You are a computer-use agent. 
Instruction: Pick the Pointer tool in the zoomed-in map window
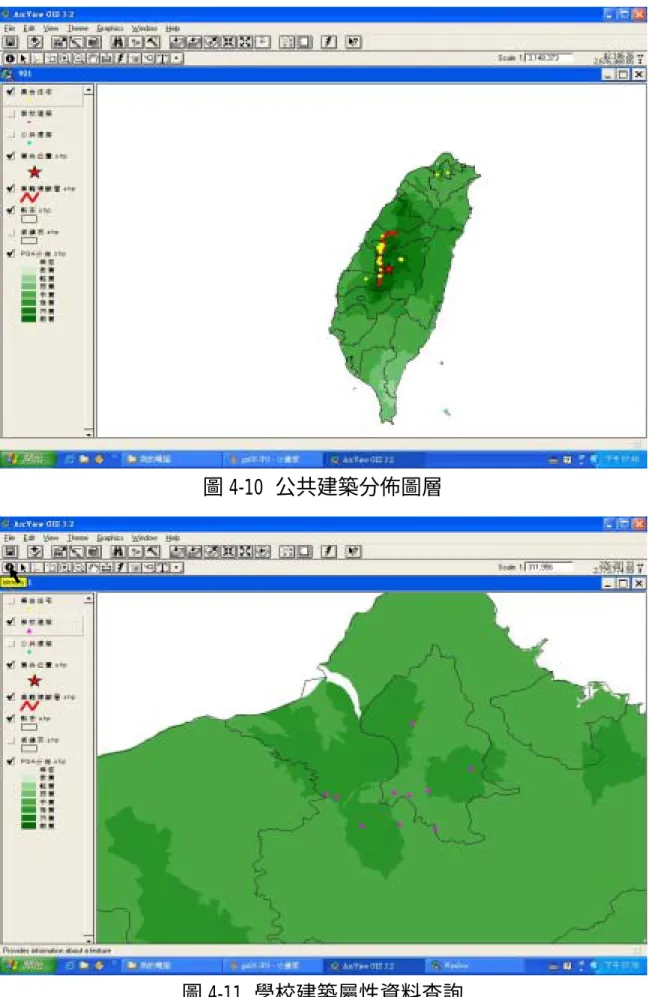click(x=24, y=567)
